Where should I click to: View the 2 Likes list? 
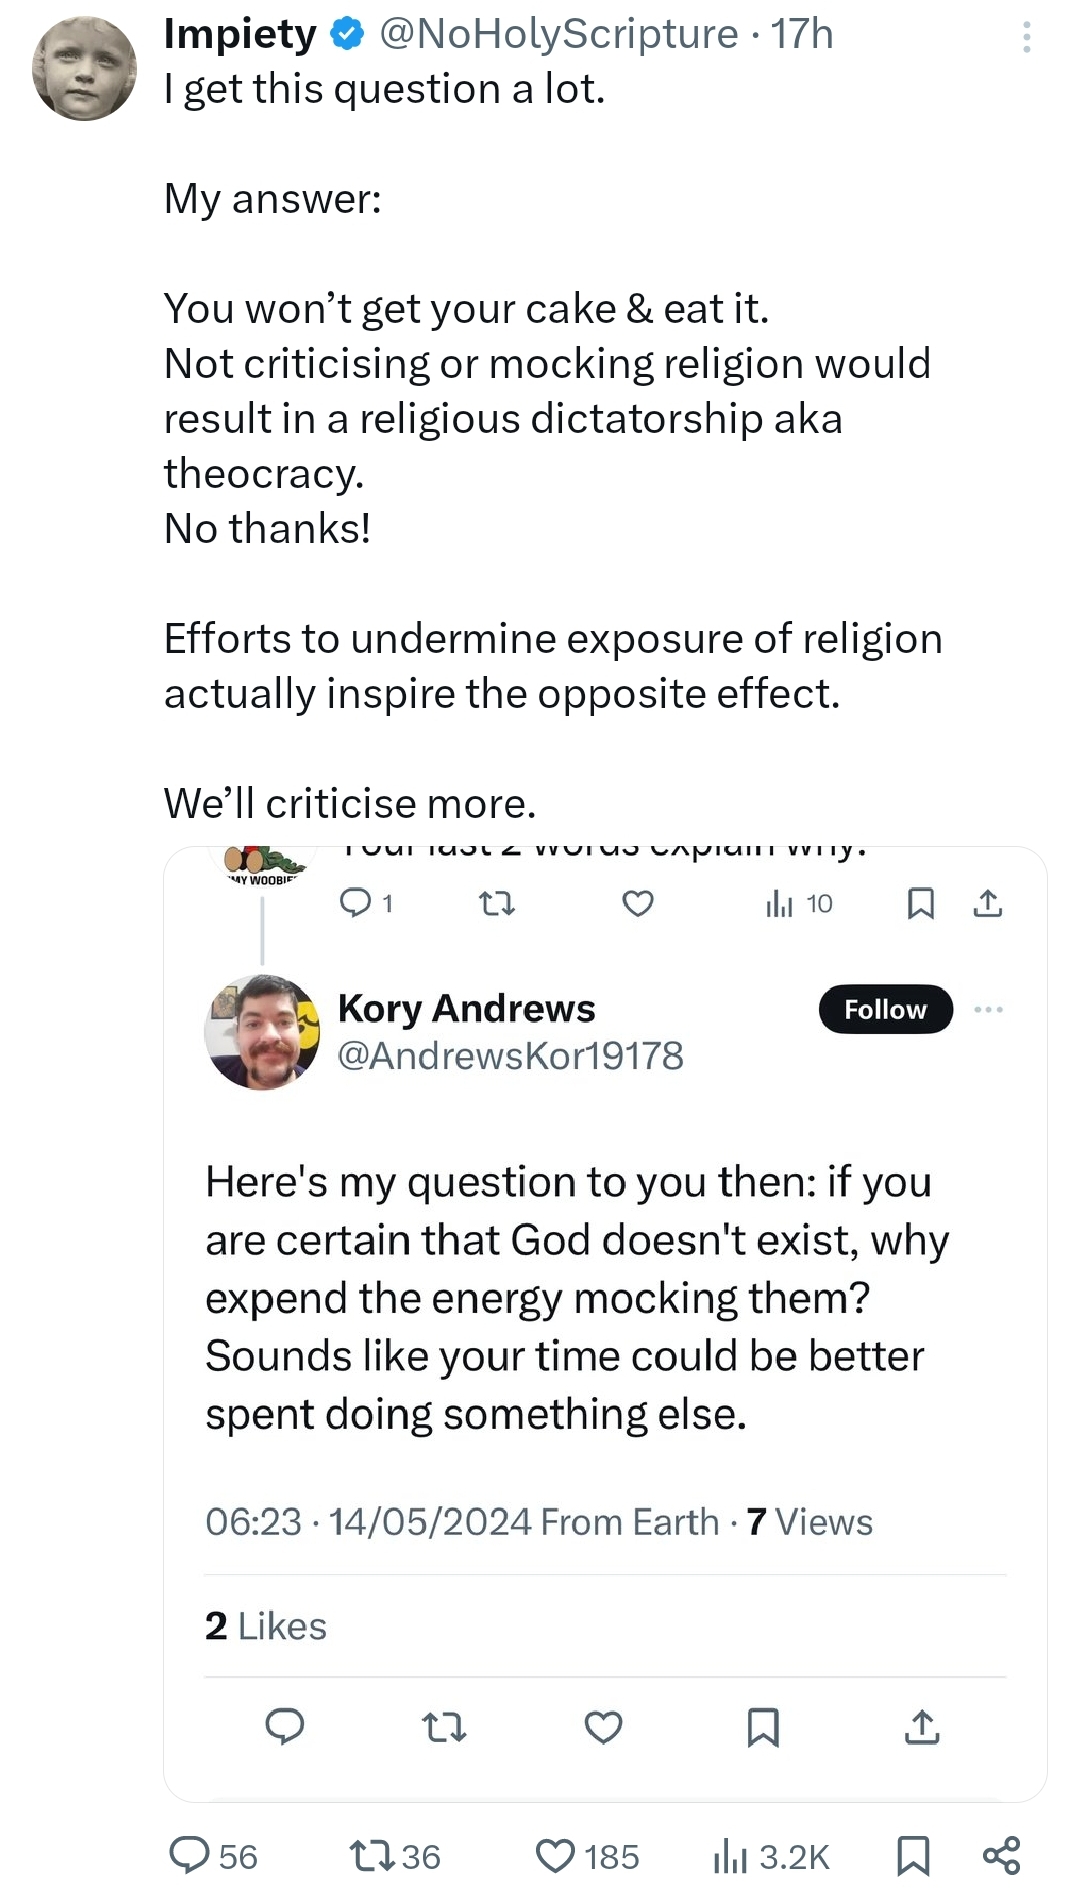[266, 1626]
